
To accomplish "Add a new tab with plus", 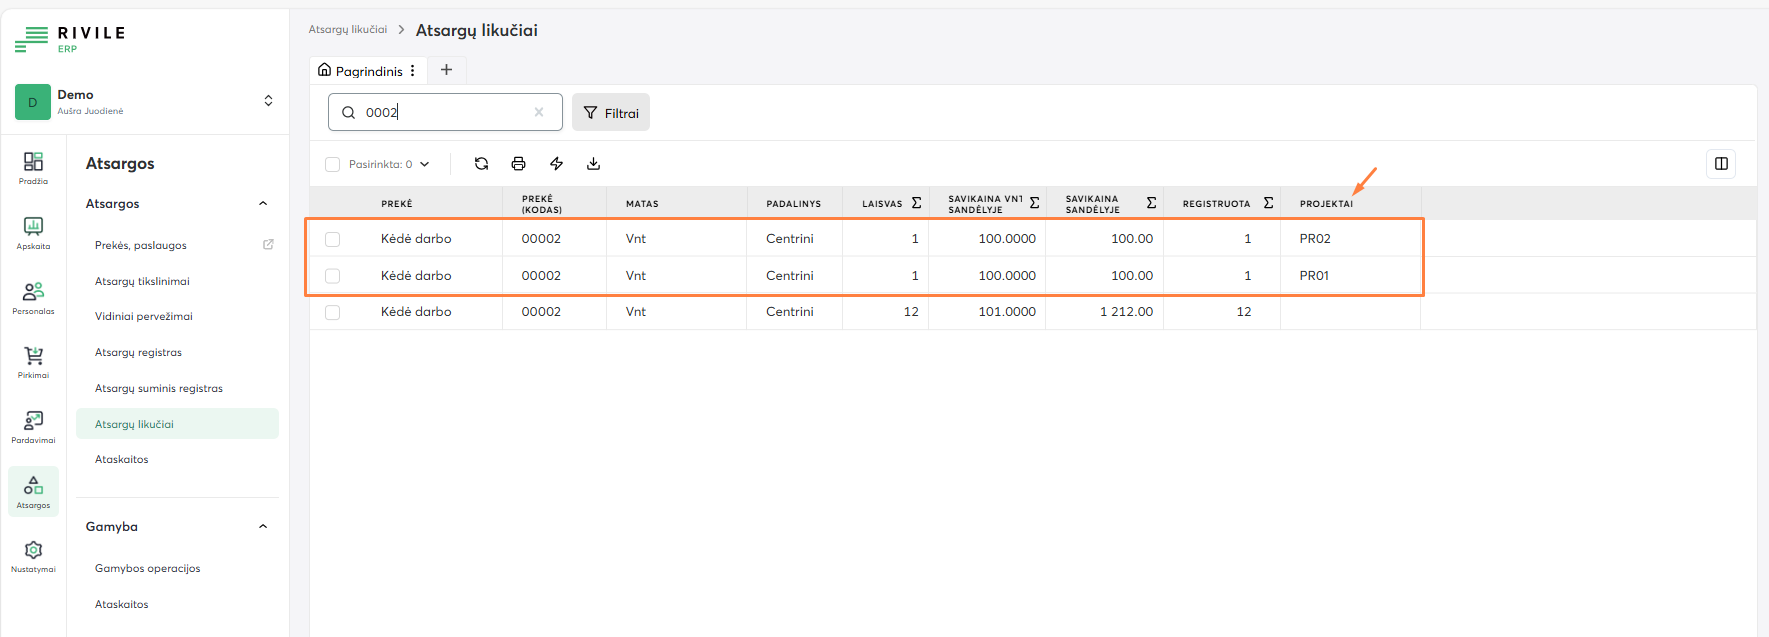I will click(446, 70).
